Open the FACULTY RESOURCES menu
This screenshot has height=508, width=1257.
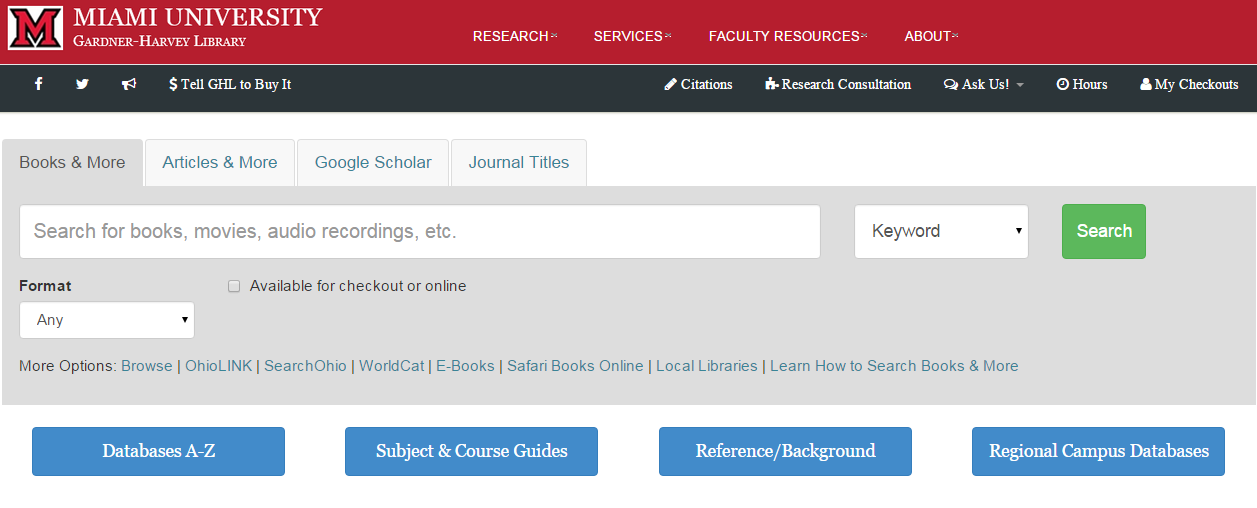pos(788,36)
